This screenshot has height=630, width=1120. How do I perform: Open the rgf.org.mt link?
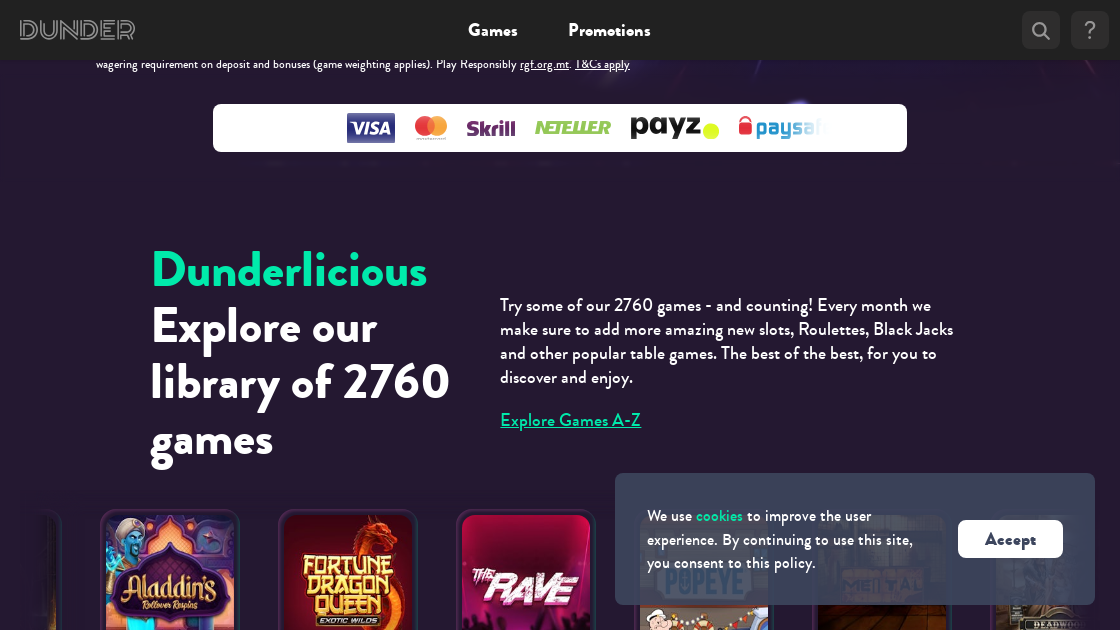point(544,64)
